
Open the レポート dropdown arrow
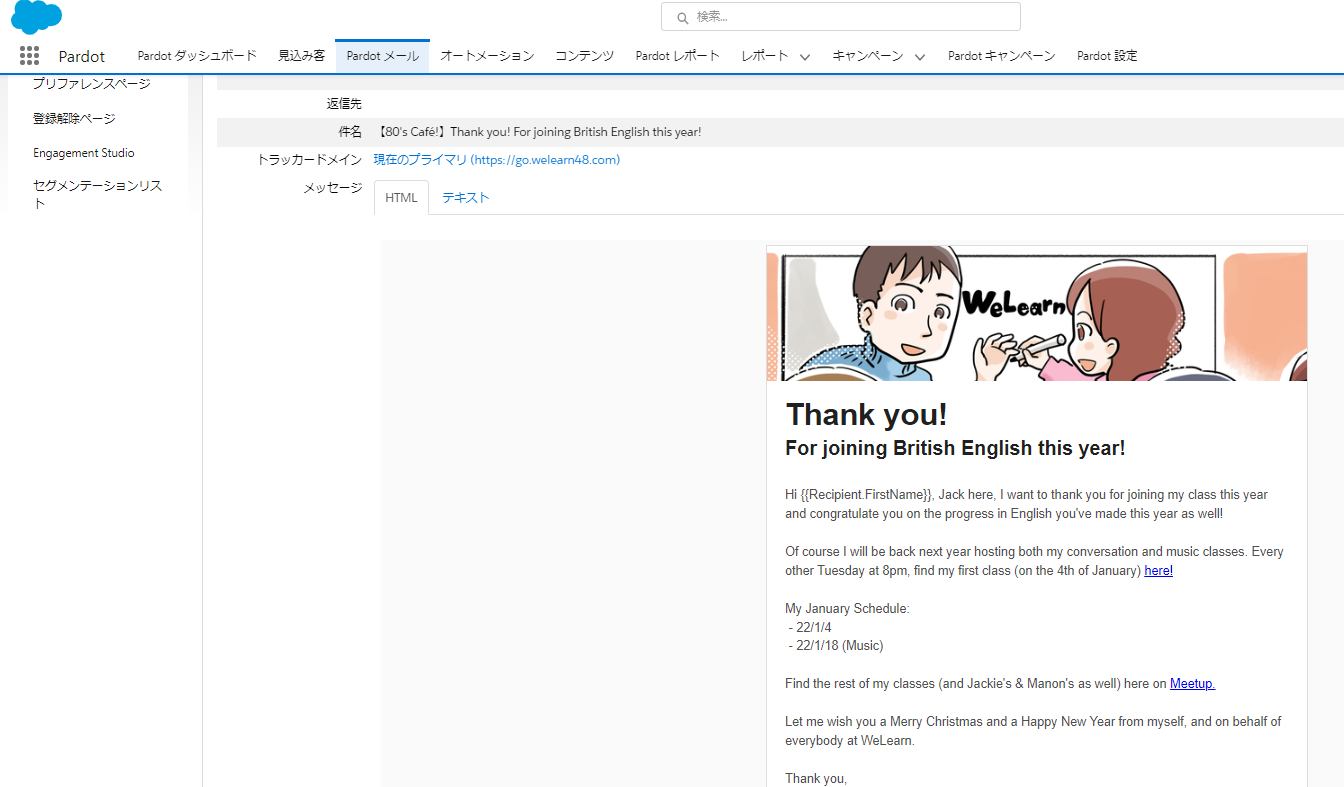click(x=804, y=57)
